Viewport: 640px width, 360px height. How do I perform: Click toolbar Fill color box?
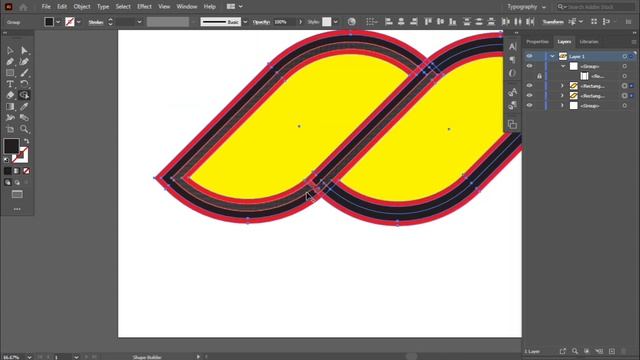11,146
